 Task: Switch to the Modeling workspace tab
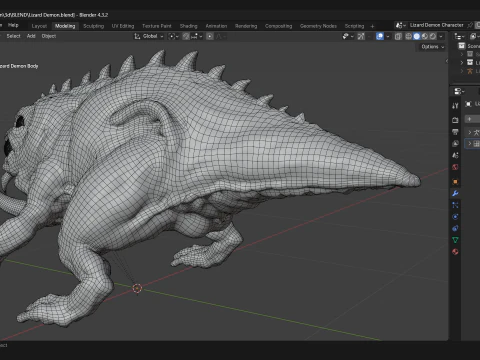(x=65, y=26)
